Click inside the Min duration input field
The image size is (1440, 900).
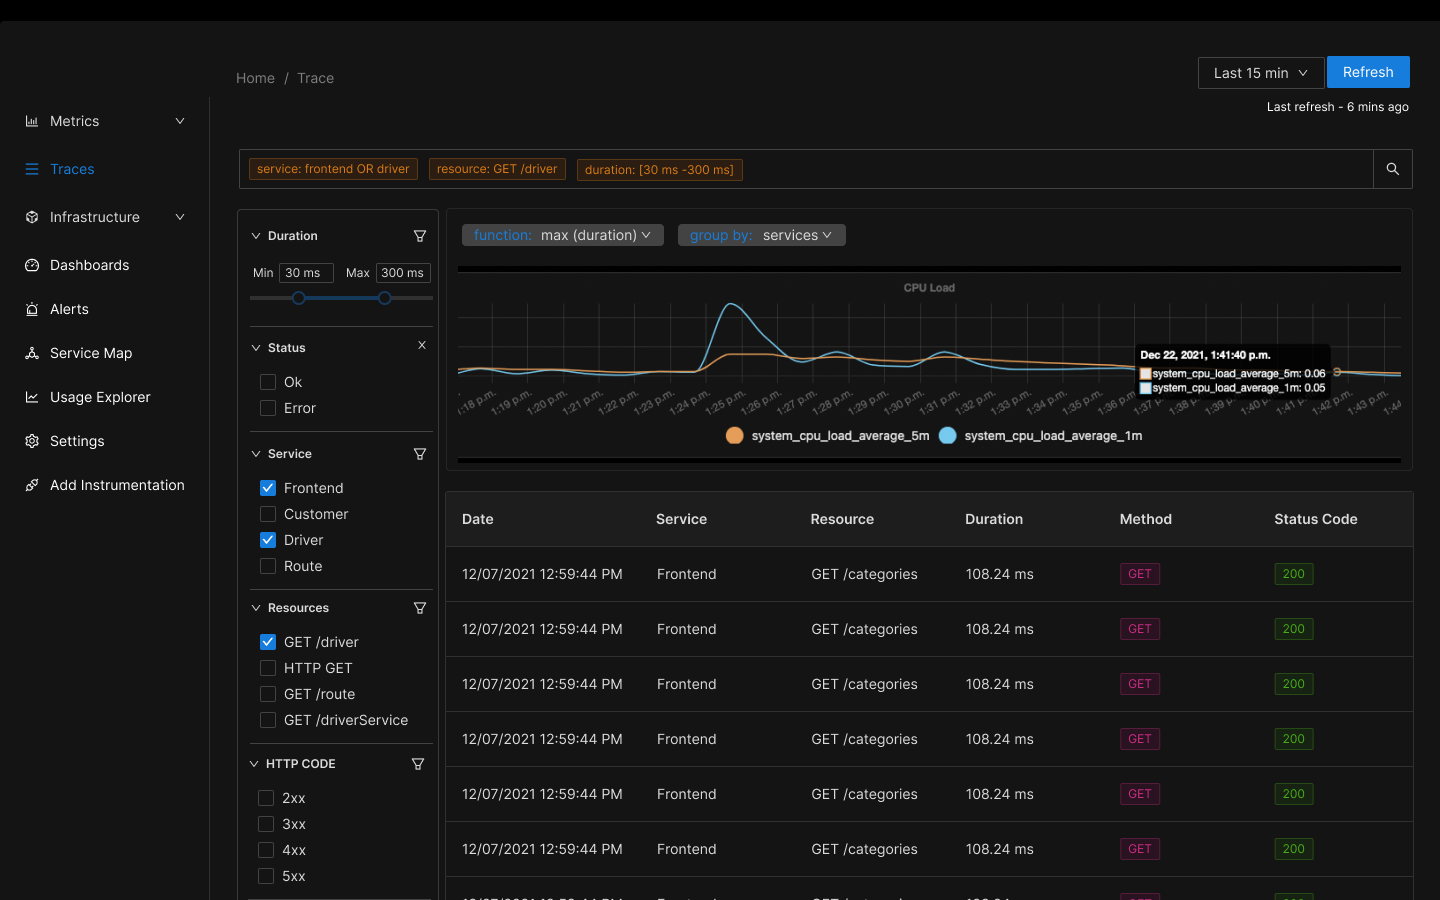click(x=306, y=272)
